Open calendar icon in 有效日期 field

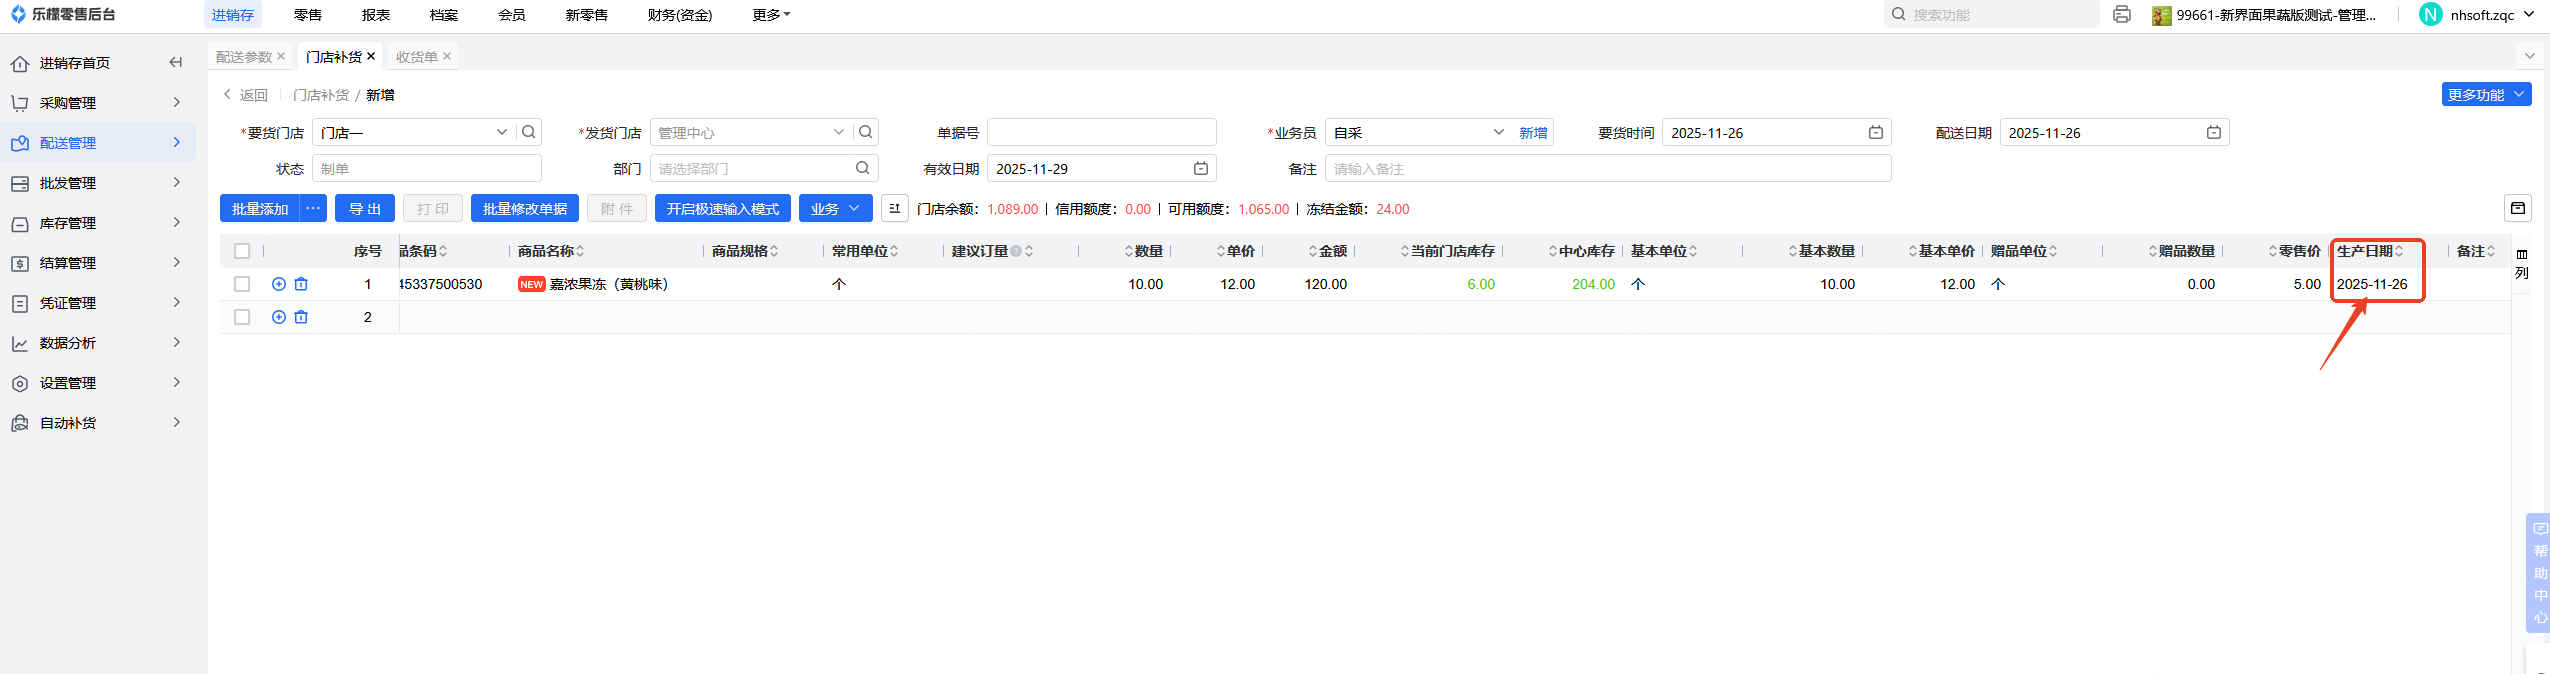1201,169
